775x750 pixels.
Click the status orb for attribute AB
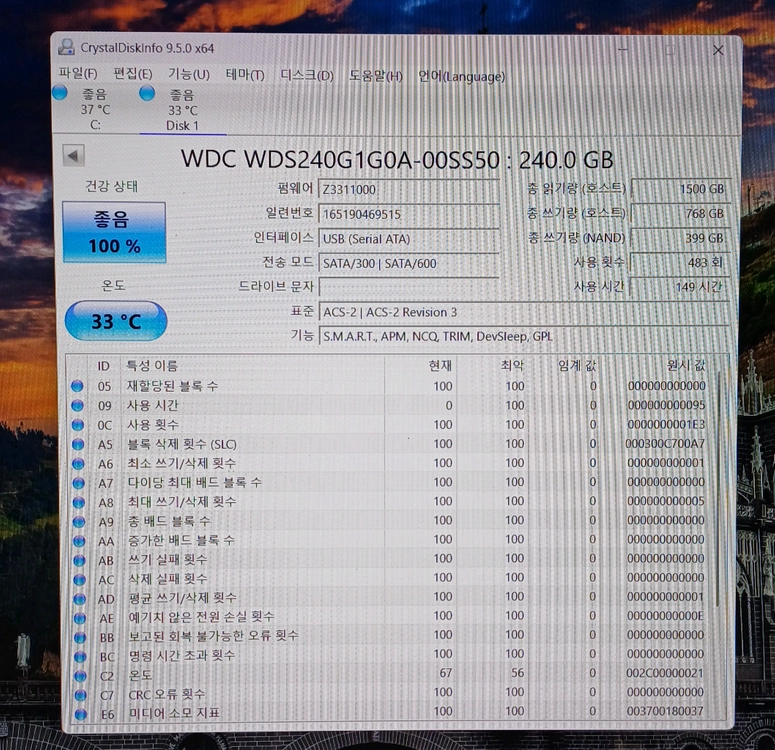point(79,560)
